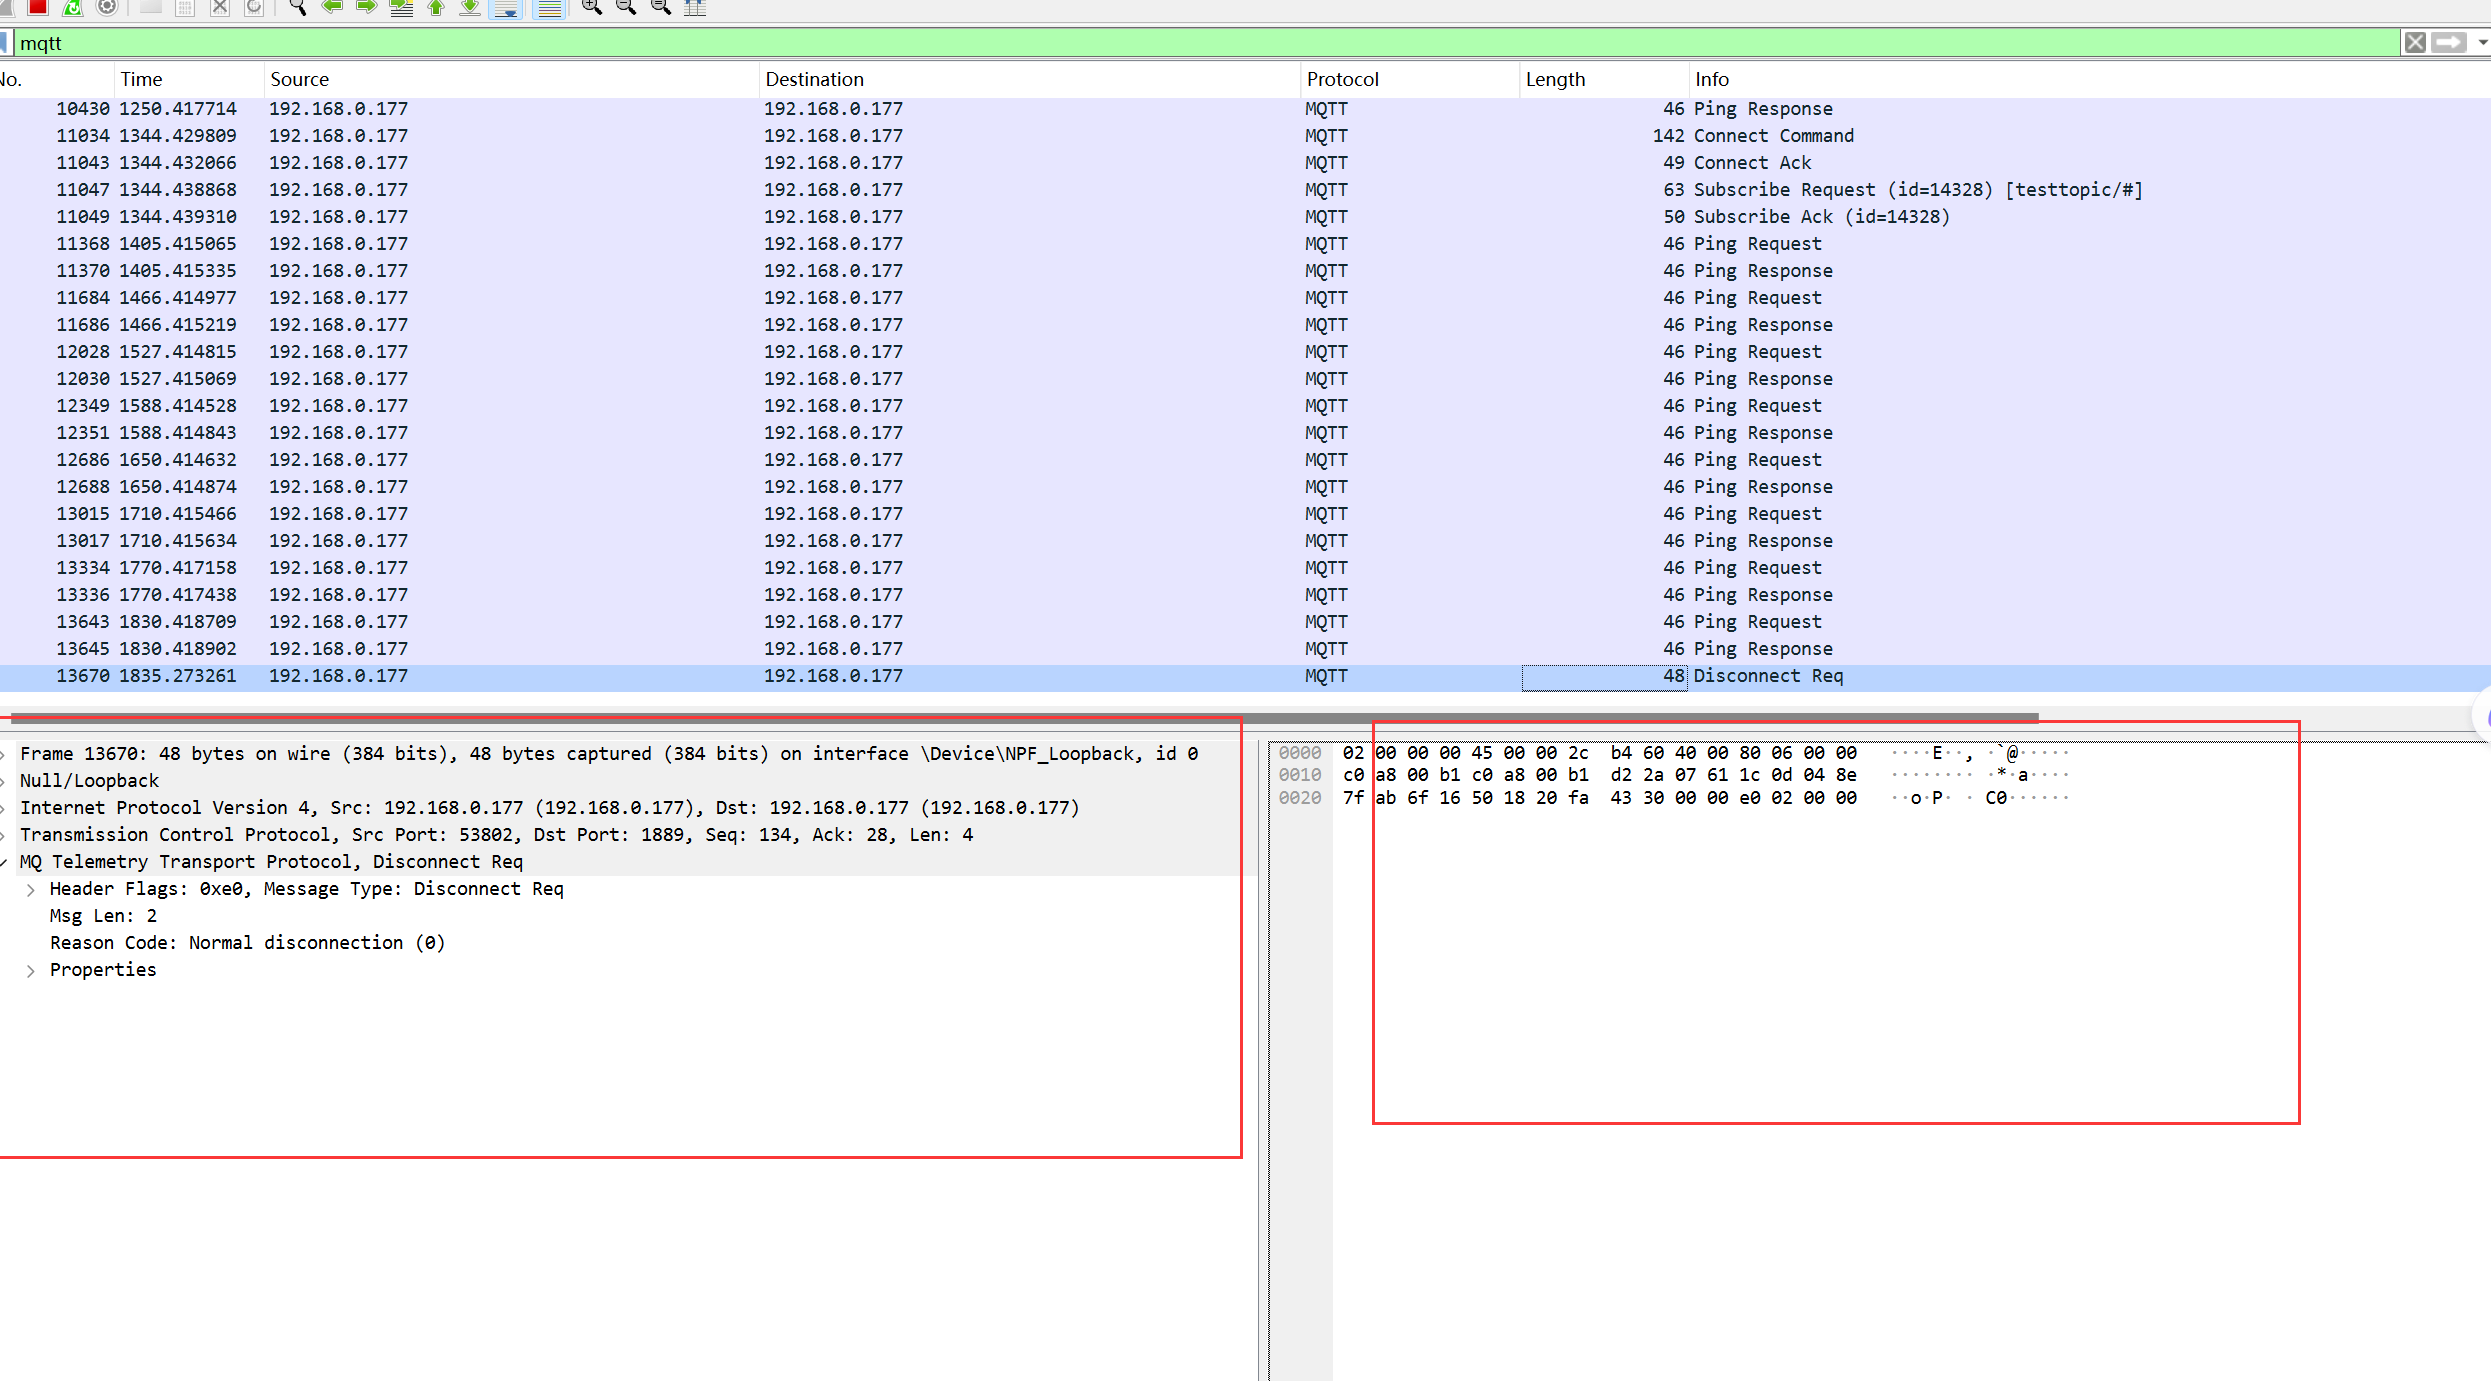Sort by the Protocol column header

(1342, 79)
